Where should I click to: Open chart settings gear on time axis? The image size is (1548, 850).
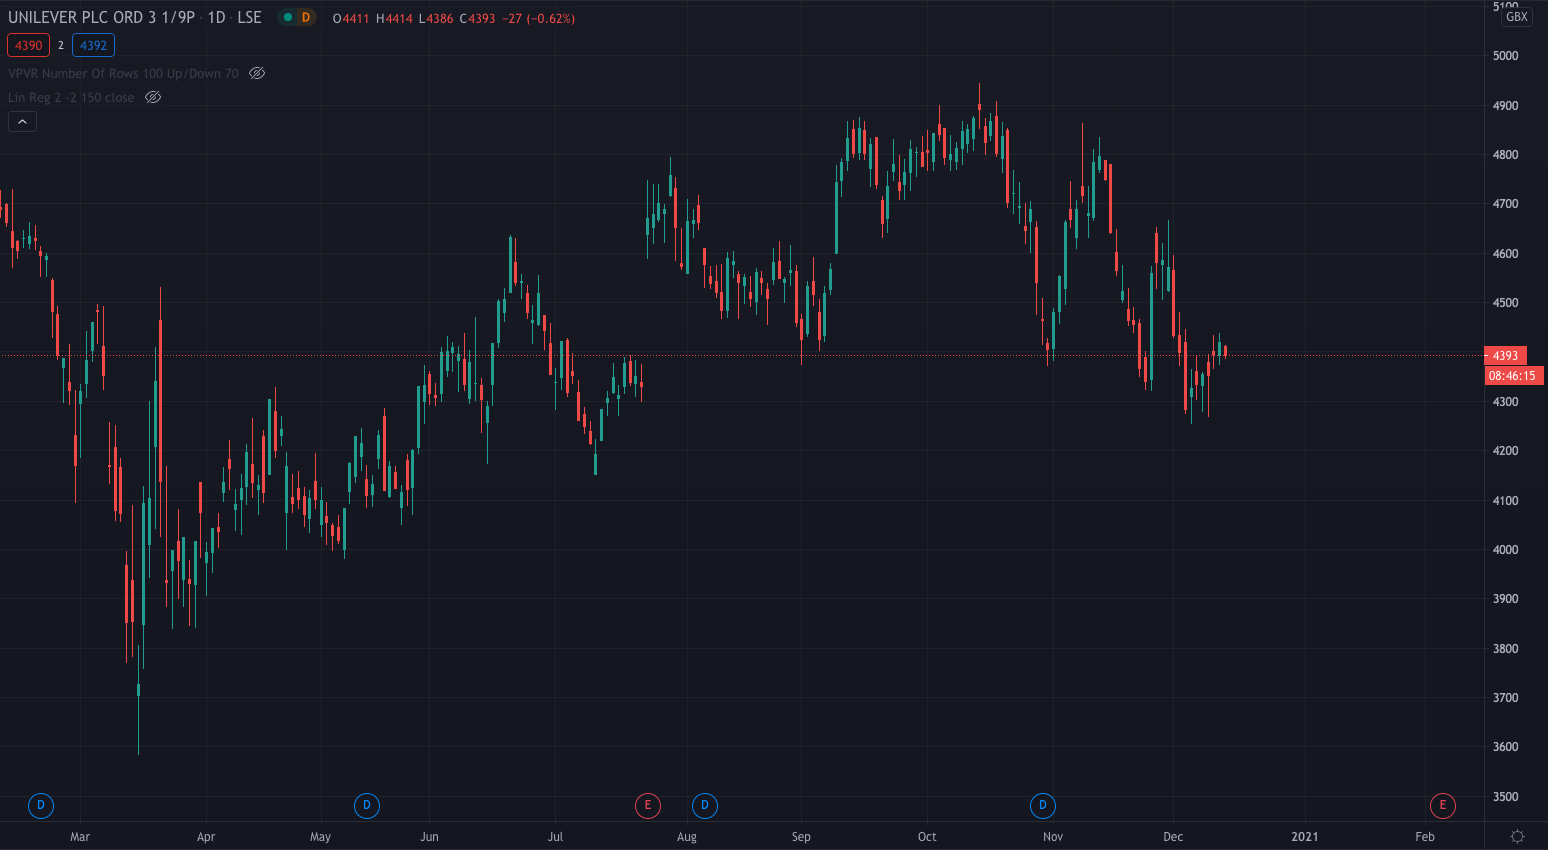(1517, 836)
